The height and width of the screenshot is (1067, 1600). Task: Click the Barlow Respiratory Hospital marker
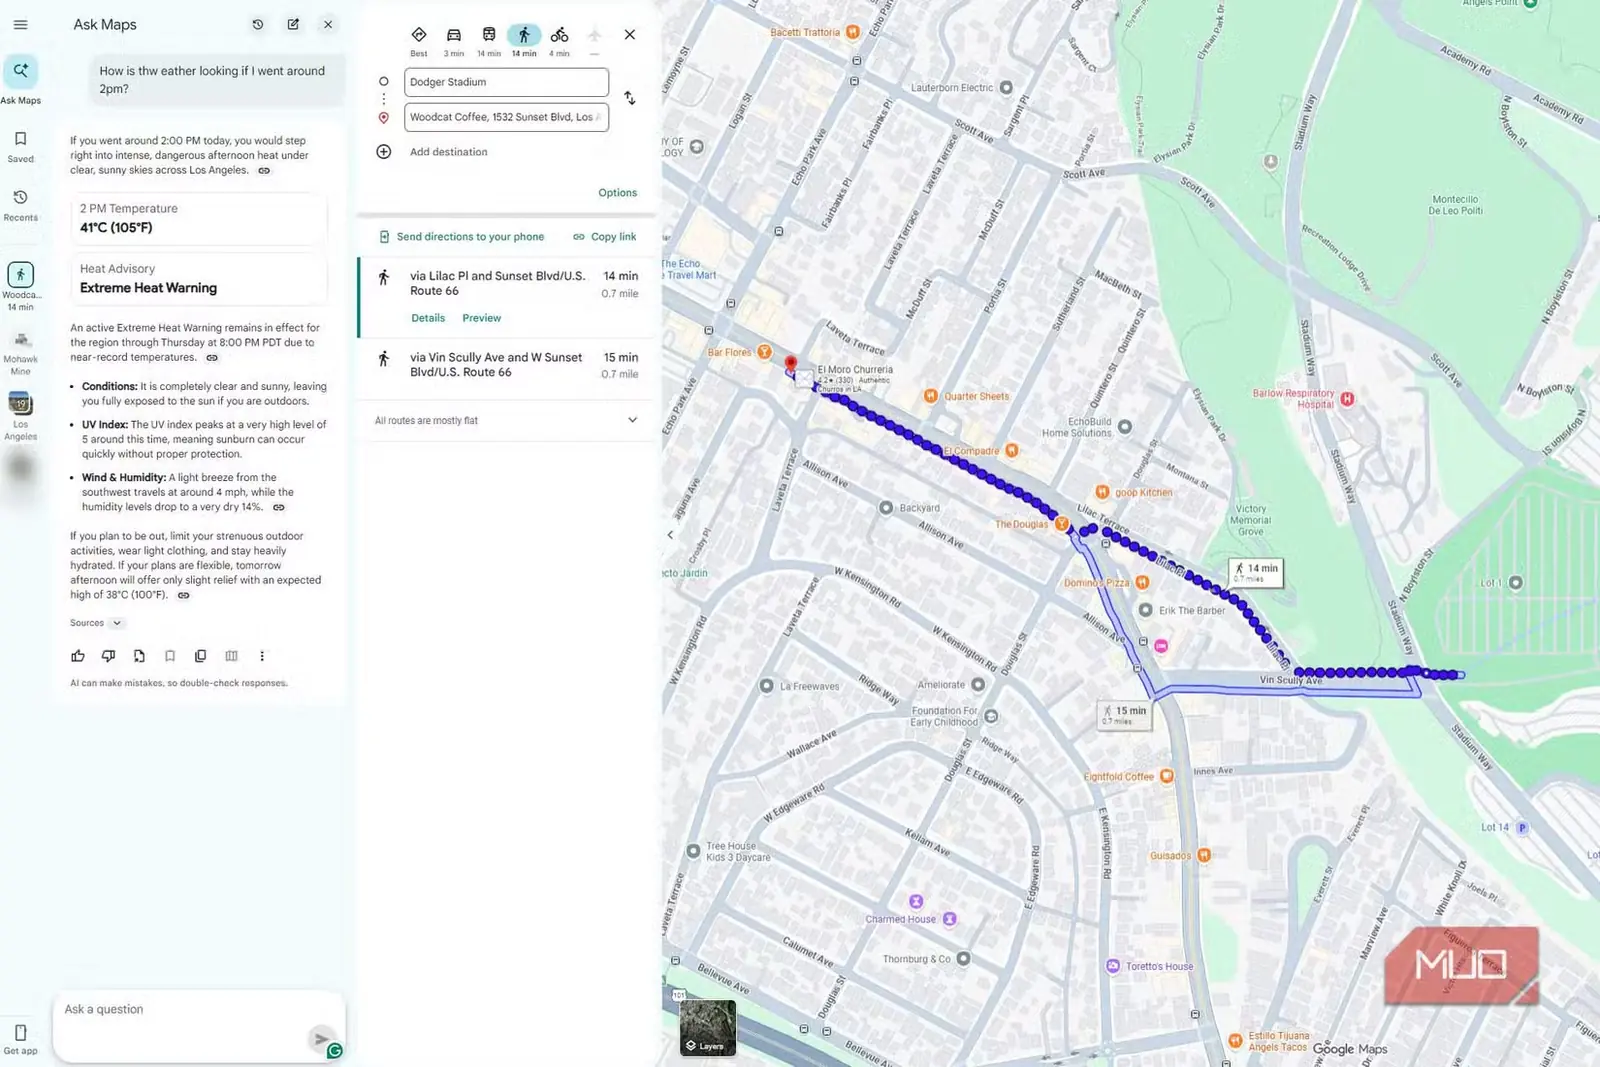[1347, 399]
